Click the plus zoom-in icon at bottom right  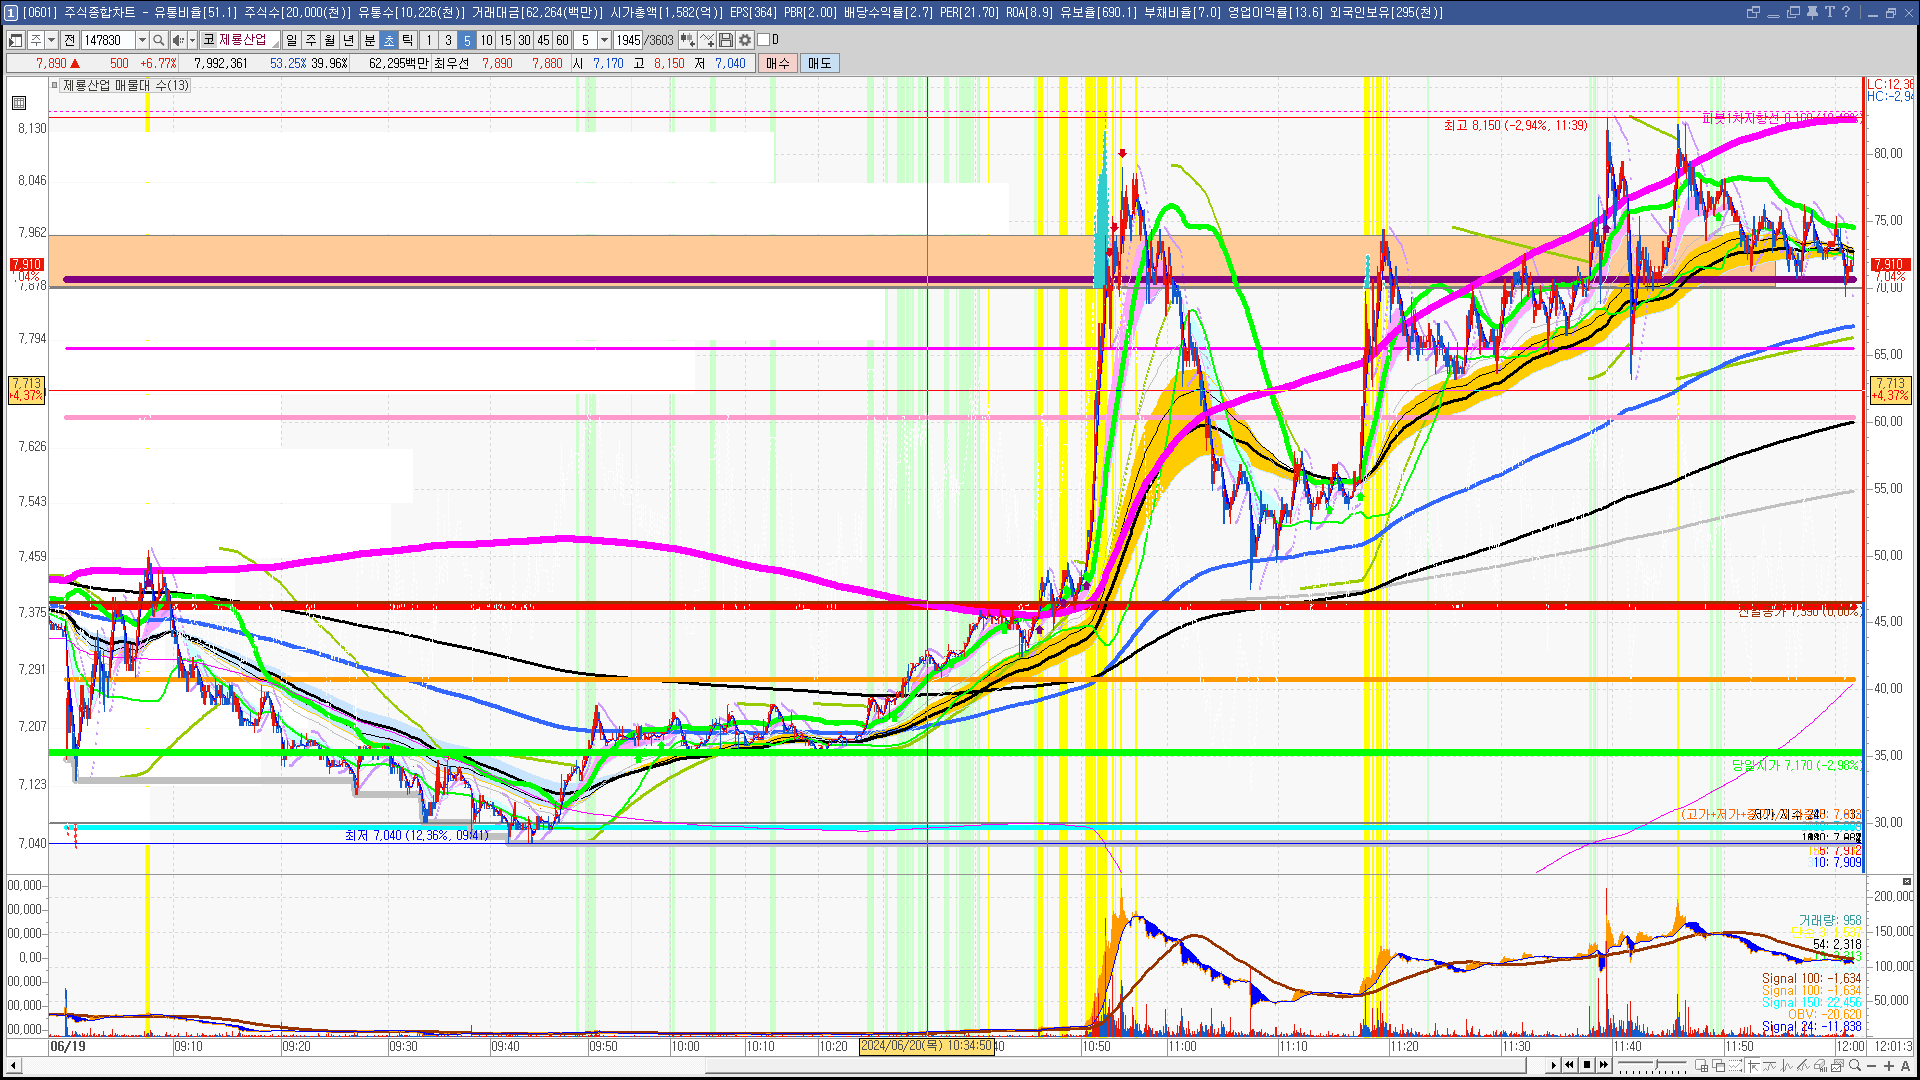1889,1066
